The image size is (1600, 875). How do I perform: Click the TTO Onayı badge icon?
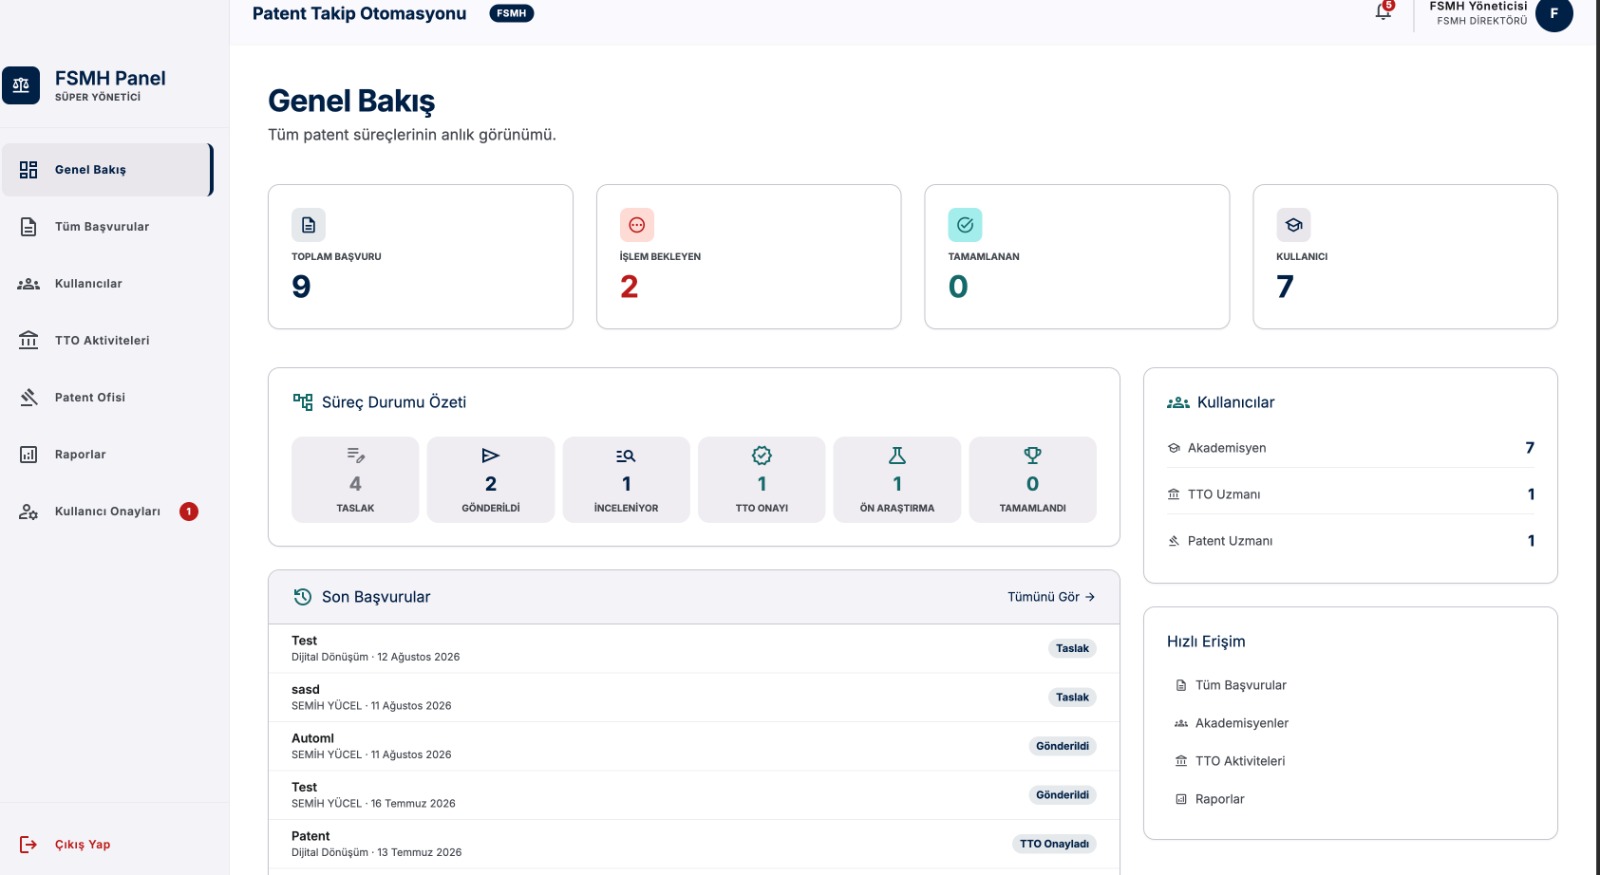click(762, 456)
